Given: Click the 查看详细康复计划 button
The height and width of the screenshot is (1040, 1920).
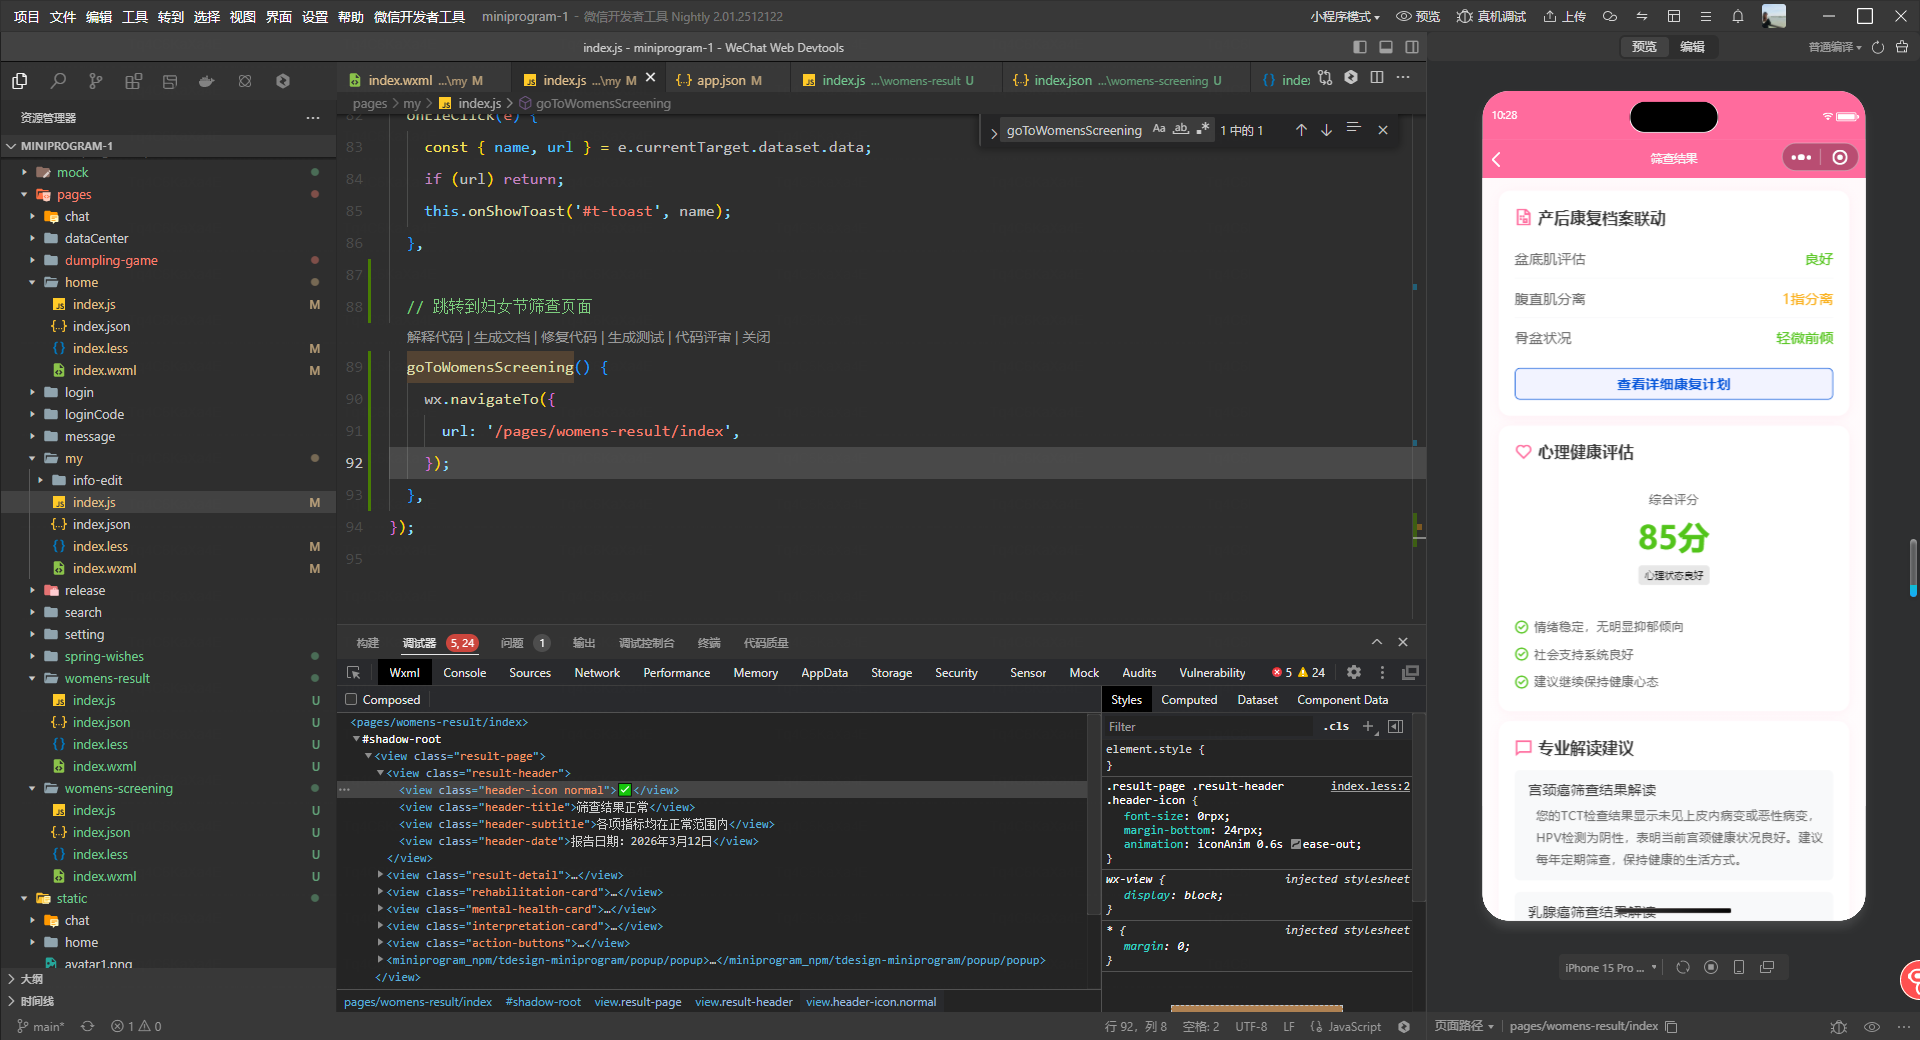Looking at the screenshot, I should [1673, 384].
